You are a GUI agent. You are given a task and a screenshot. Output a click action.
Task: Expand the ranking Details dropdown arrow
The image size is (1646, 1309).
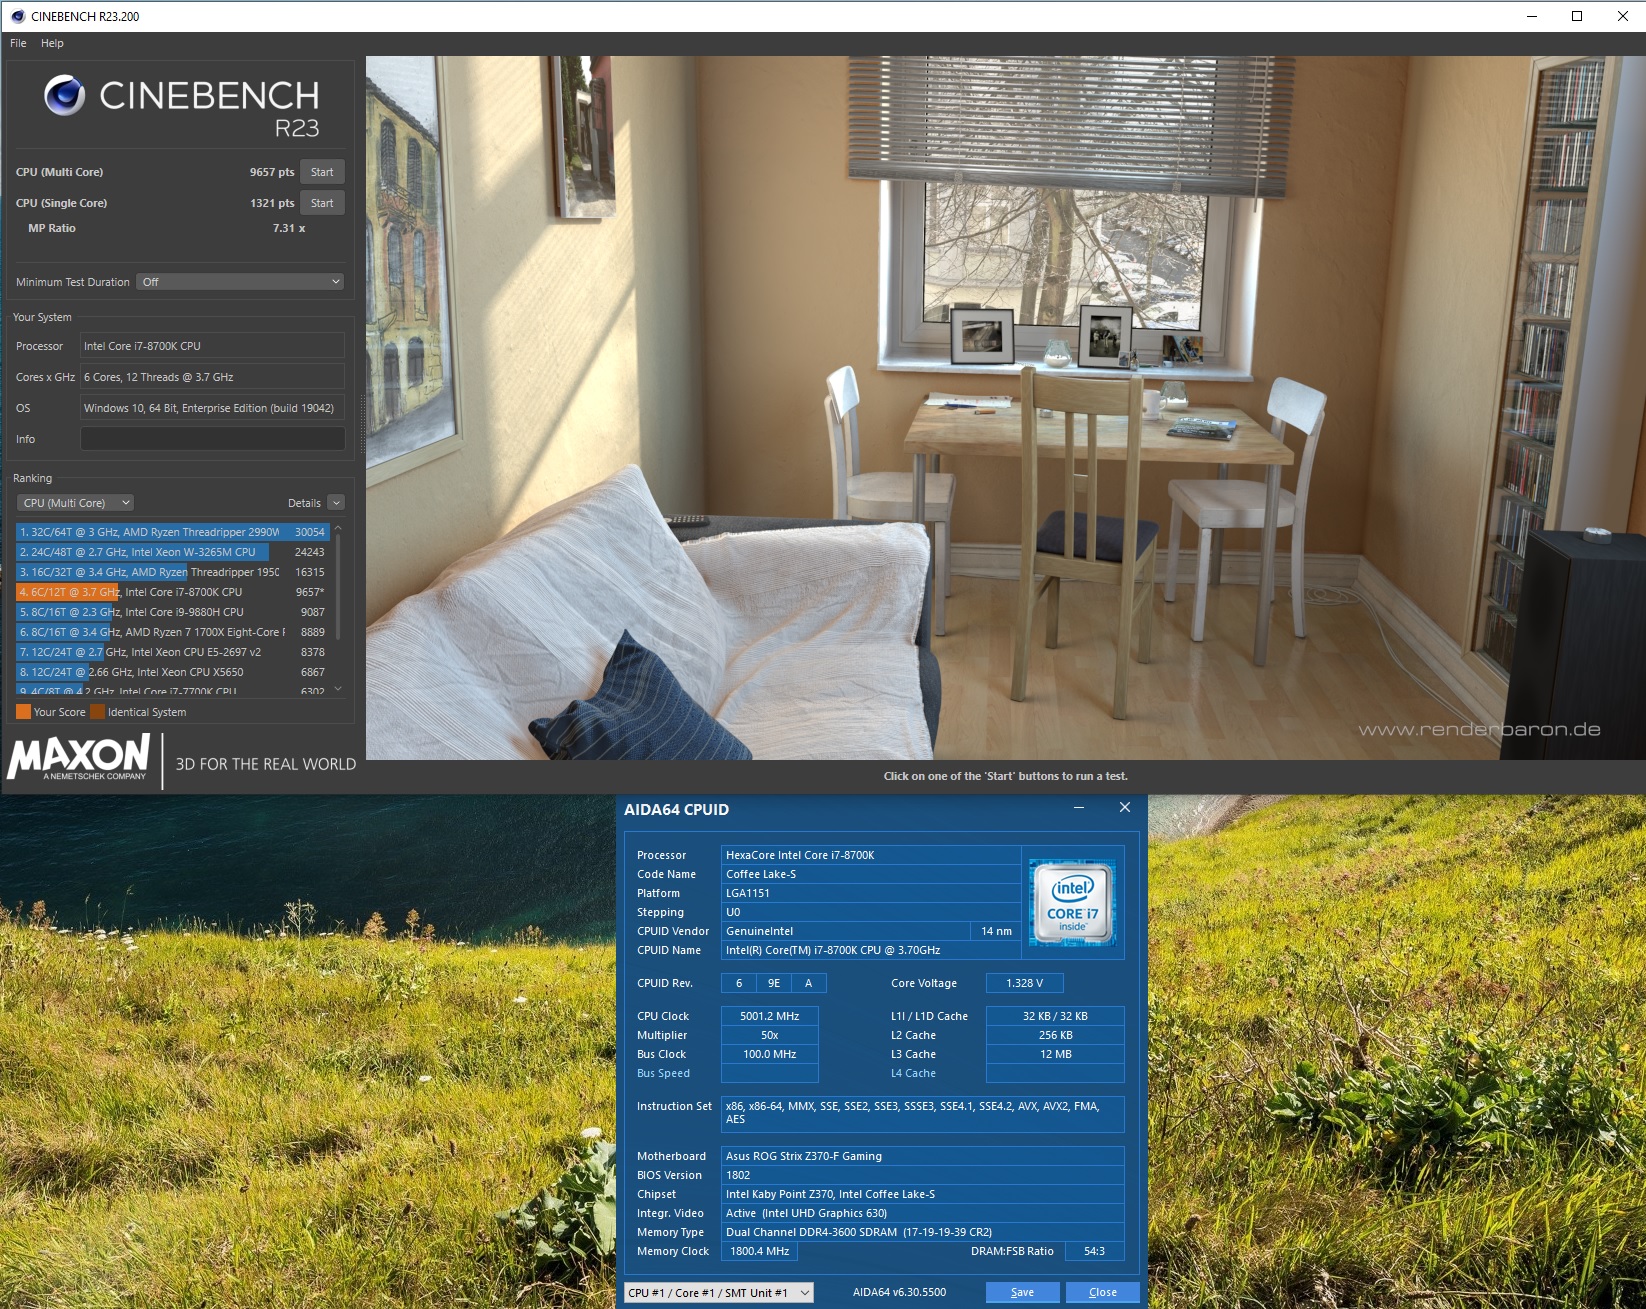point(336,503)
